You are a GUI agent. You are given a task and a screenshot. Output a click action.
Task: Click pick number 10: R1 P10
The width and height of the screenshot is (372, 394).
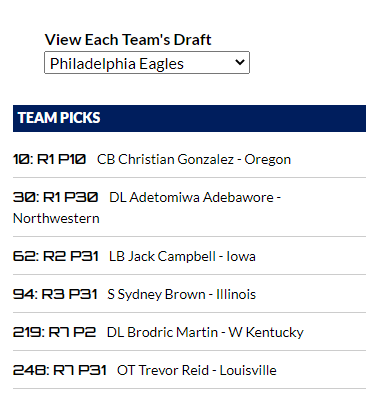pyautogui.click(x=49, y=159)
